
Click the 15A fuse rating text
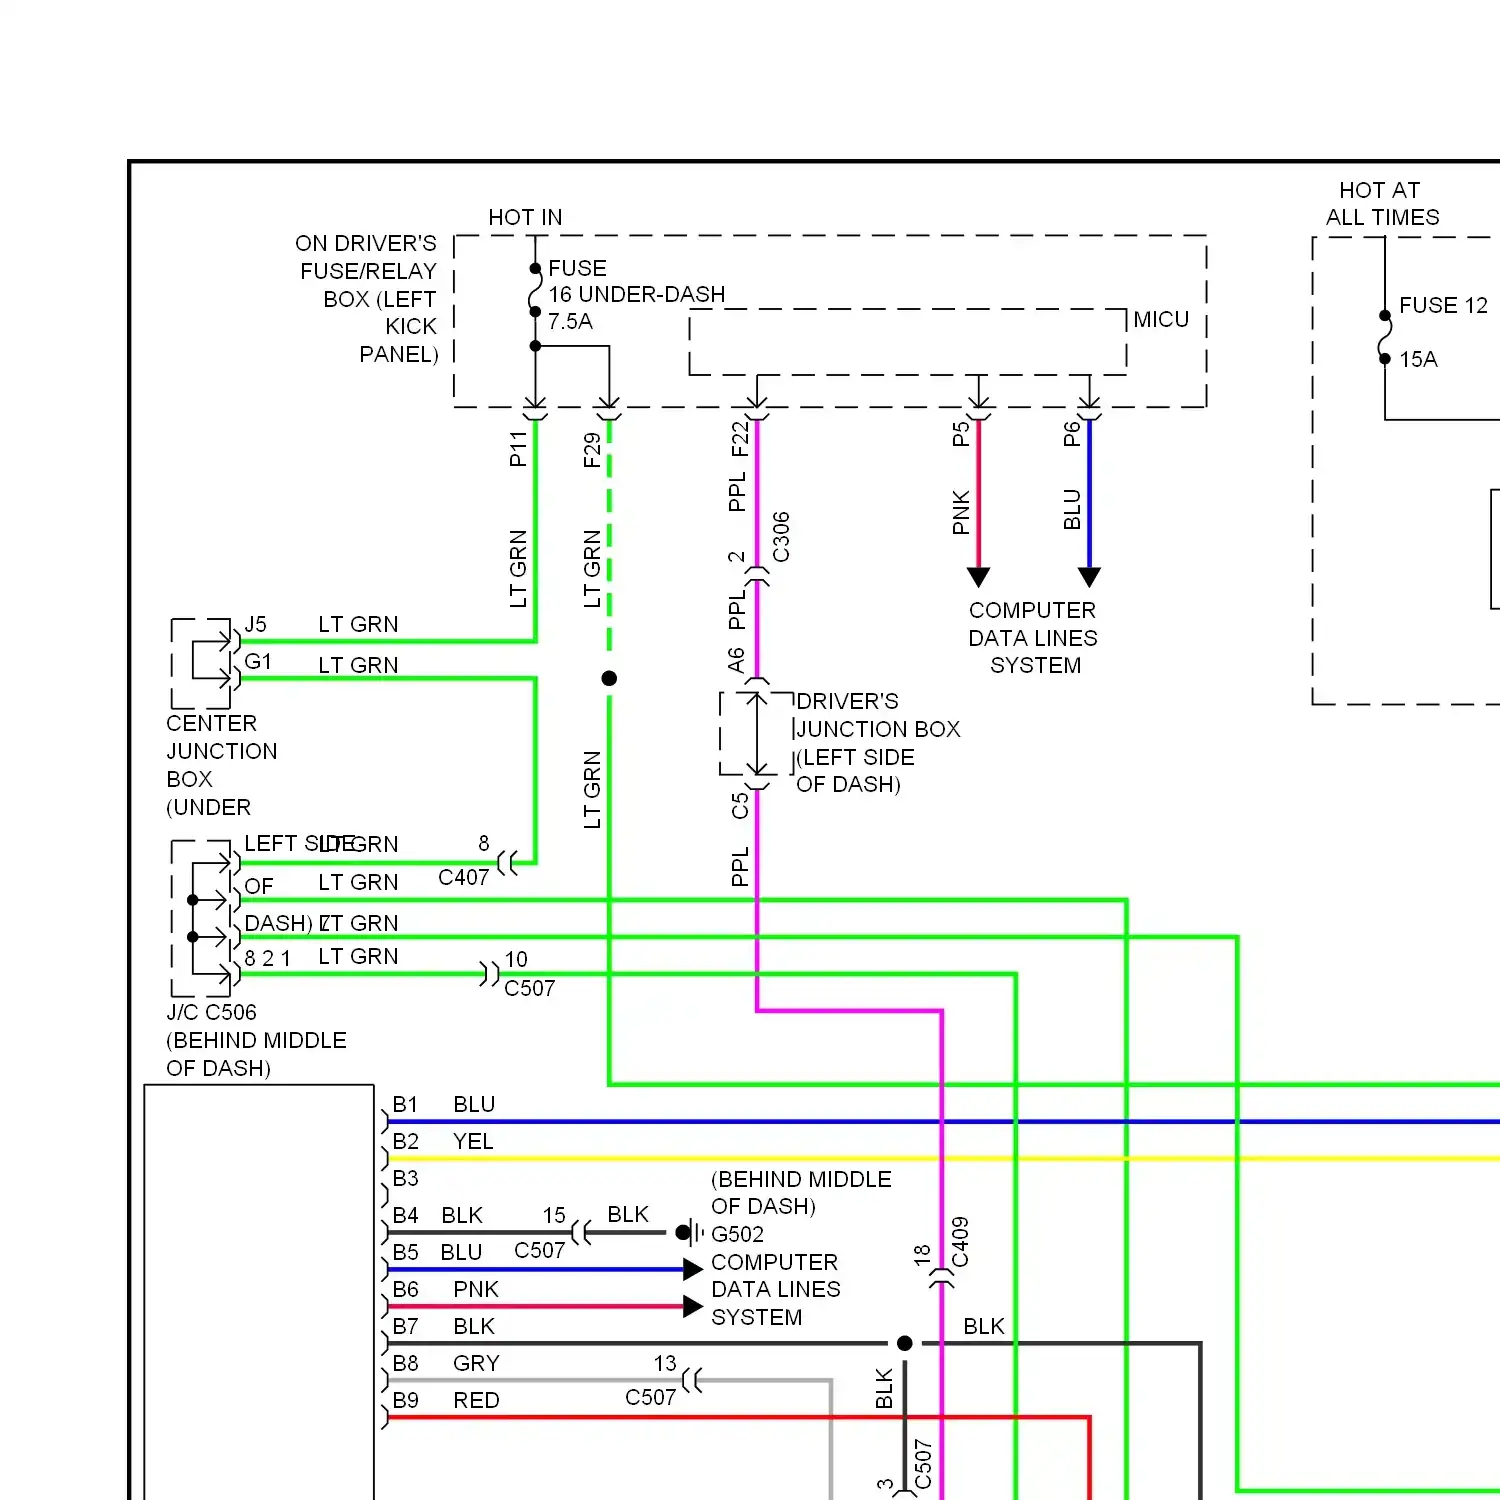pos(1418,359)
